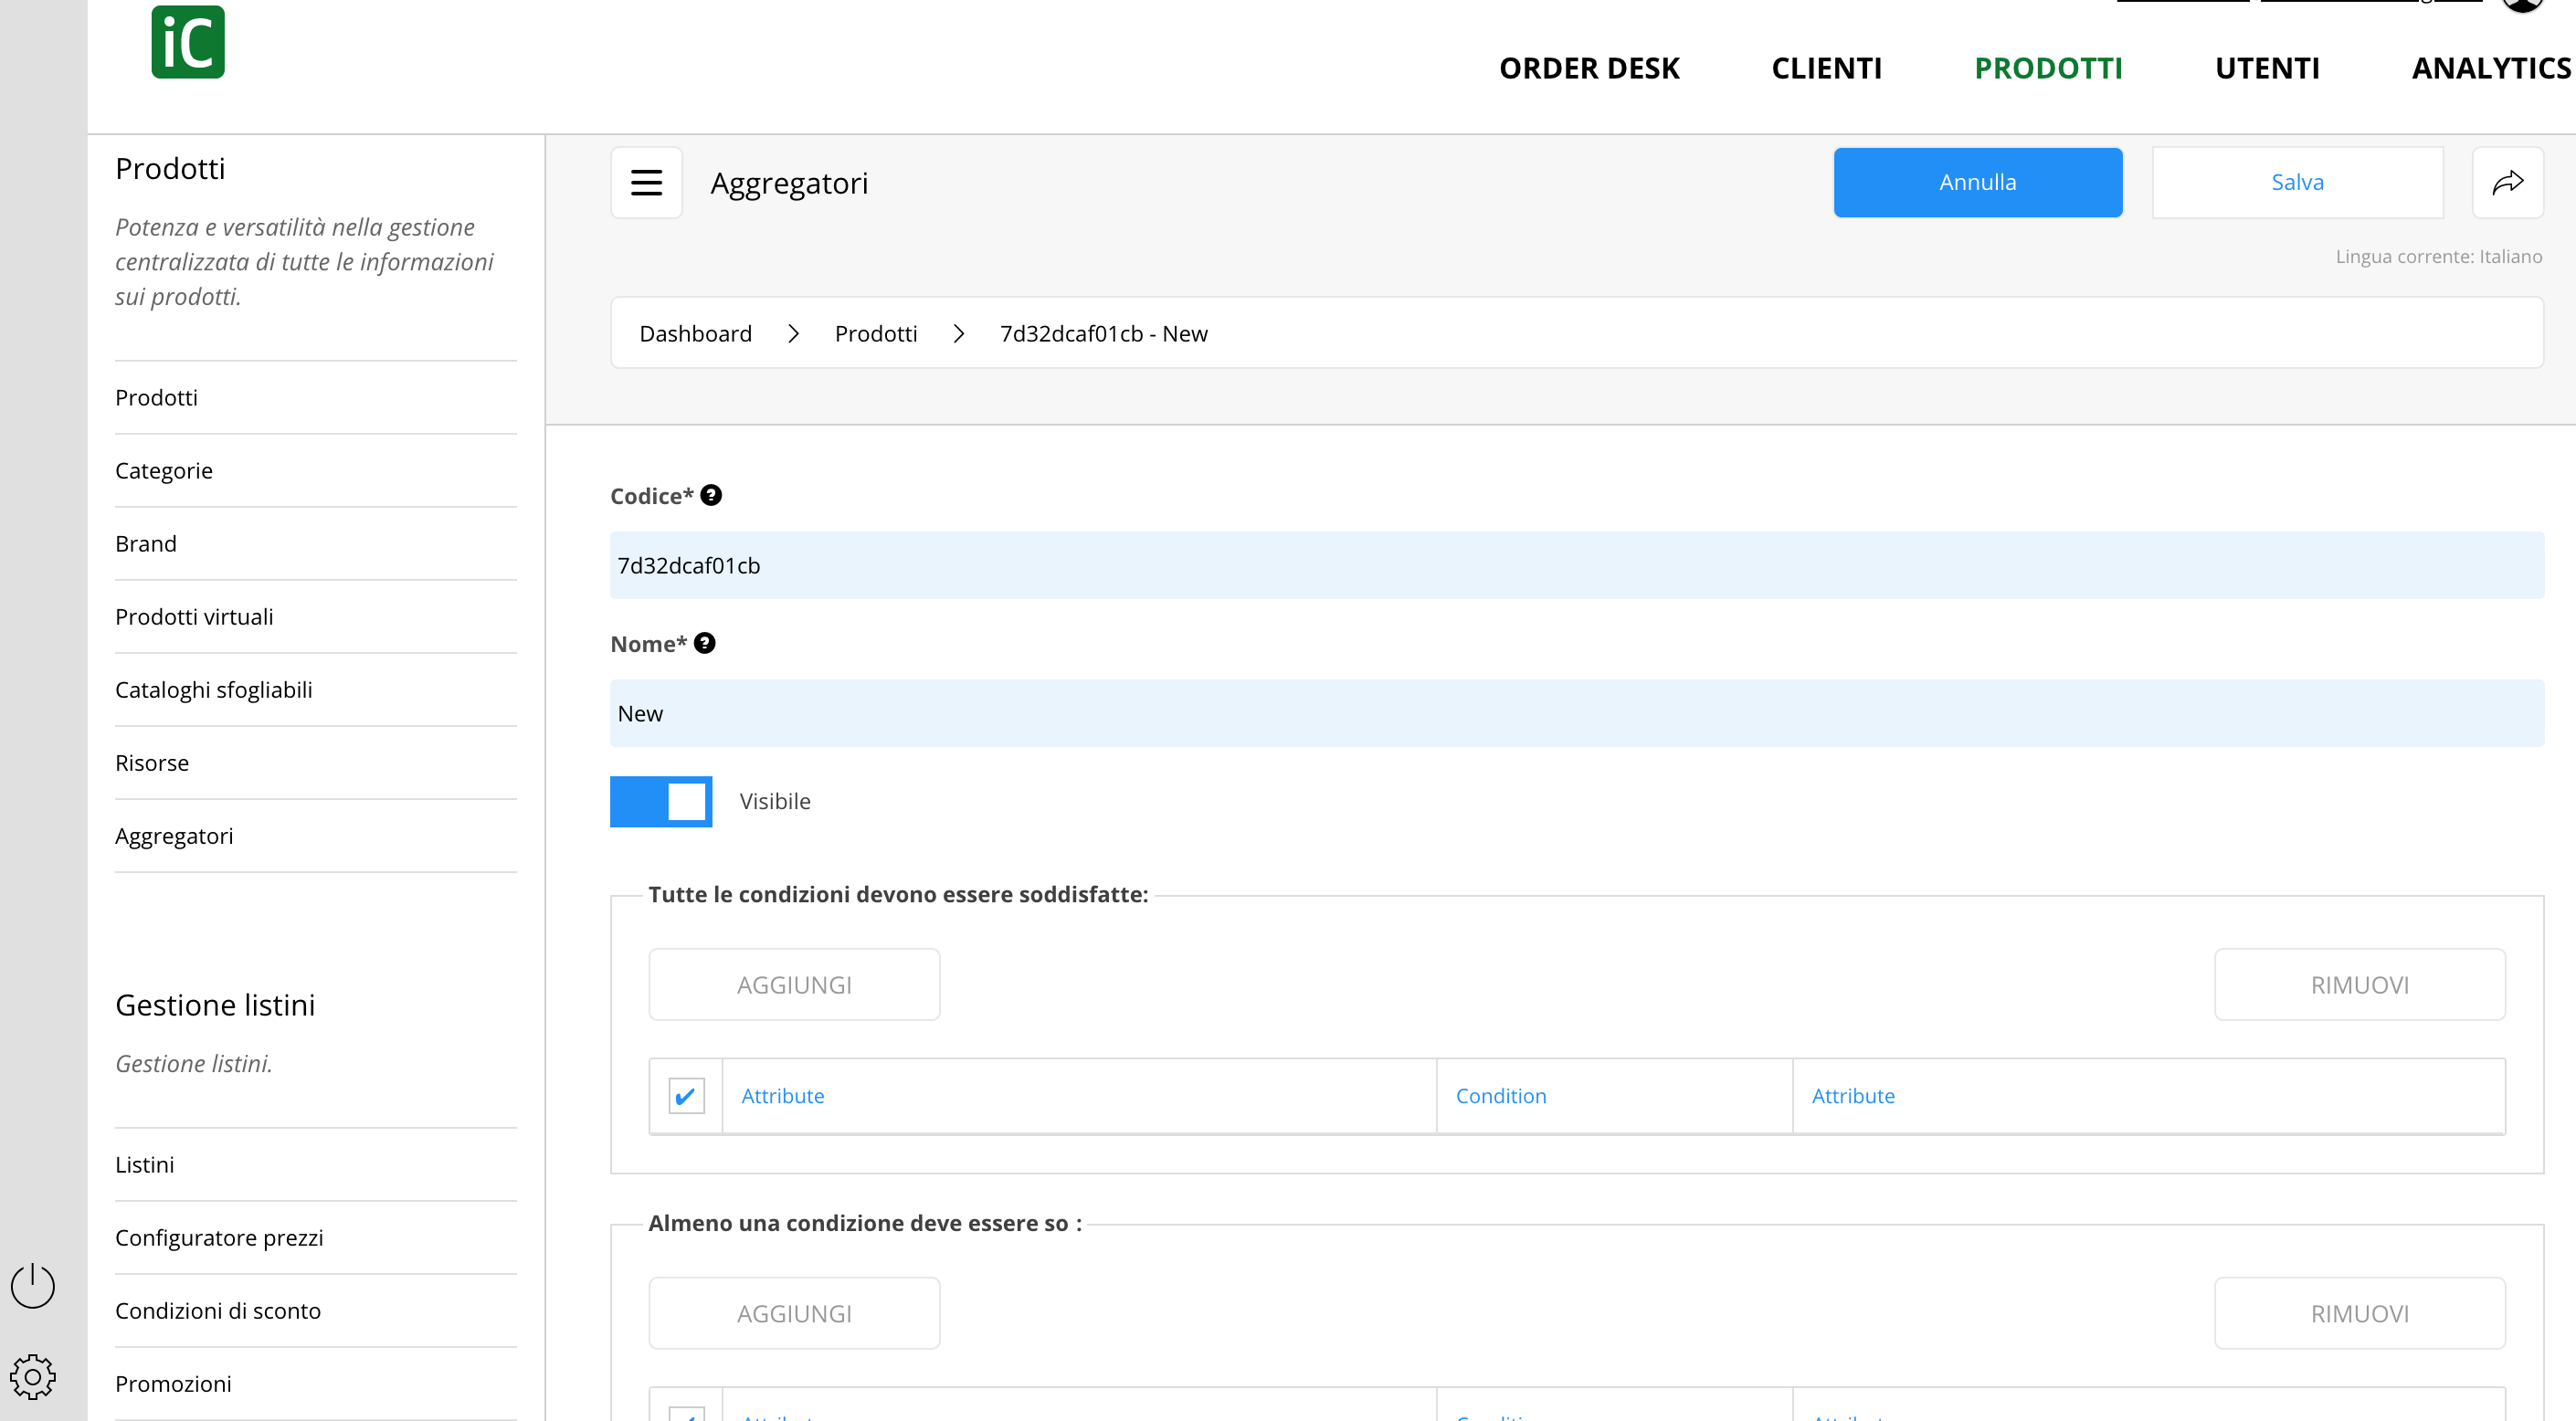The image size is (2576, 1421).
Task: Click the breadcrumb chevron after Prodotti
Action: point(959,334)
